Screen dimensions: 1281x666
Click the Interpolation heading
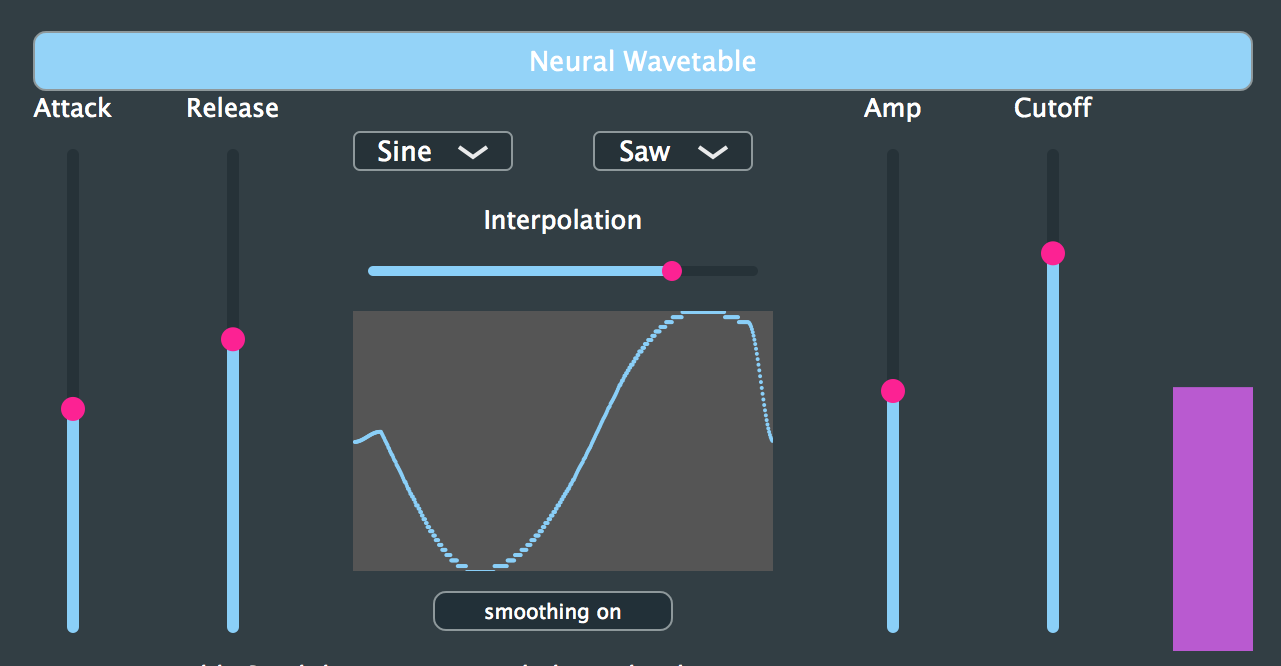pos(562,219)
